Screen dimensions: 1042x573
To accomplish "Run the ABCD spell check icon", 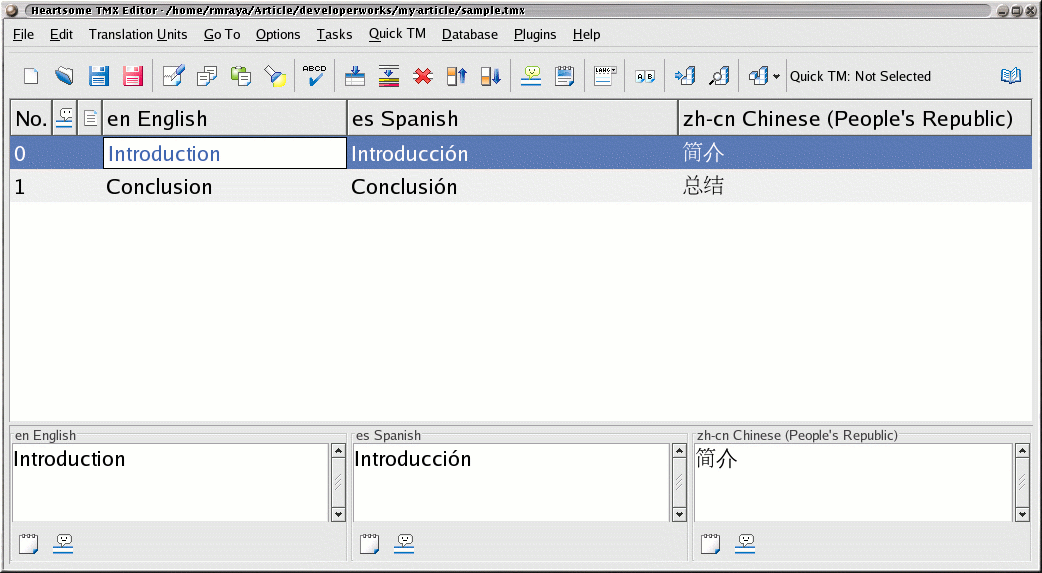I will [x=314, y=76].
